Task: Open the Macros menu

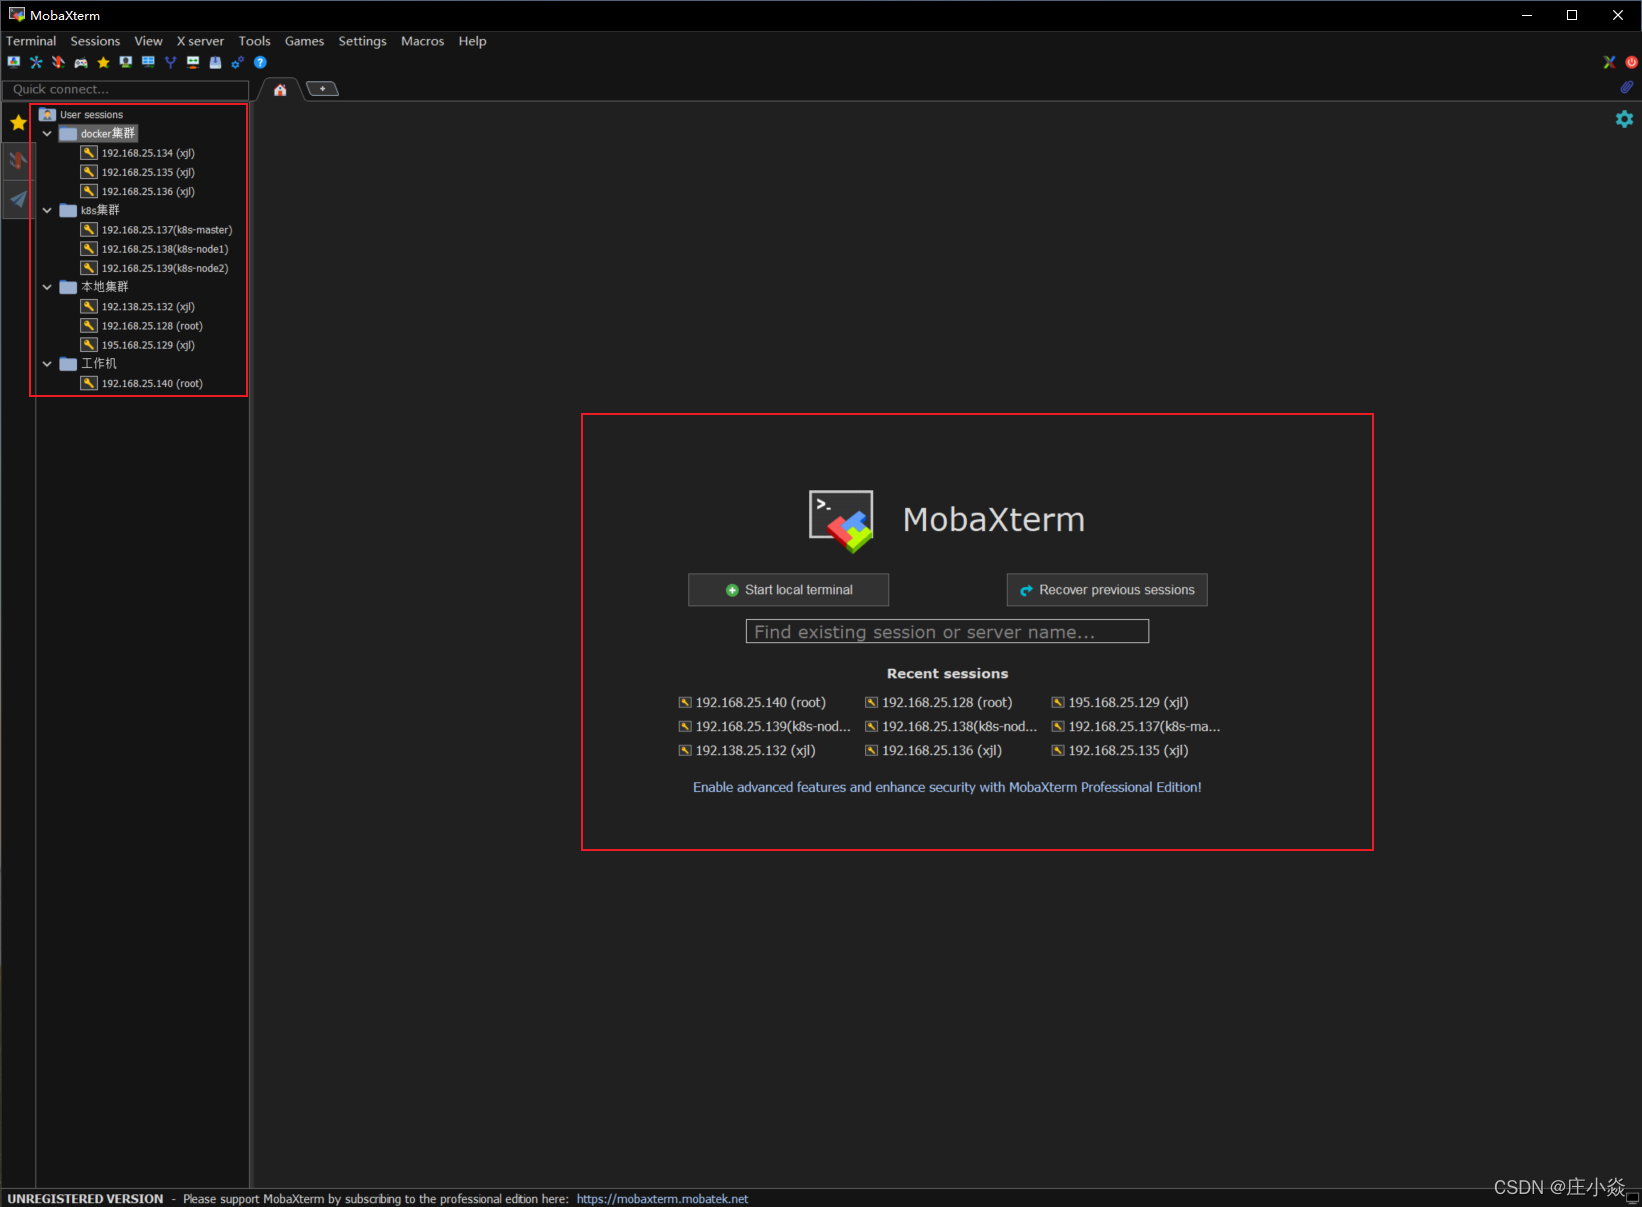Action: tap(422, 41)
